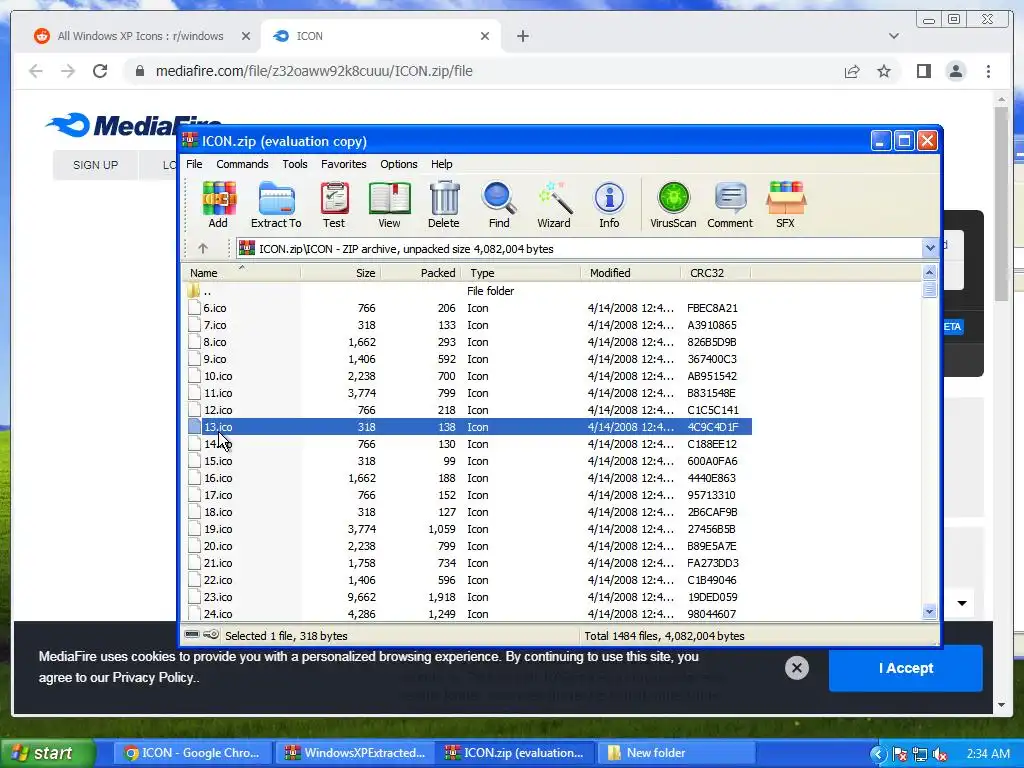Image resolution: width=1024 pixels, height=768 pixels.
Task: Open a new Chrome tab
Action: pyautogui.click(x=523, y=36)
